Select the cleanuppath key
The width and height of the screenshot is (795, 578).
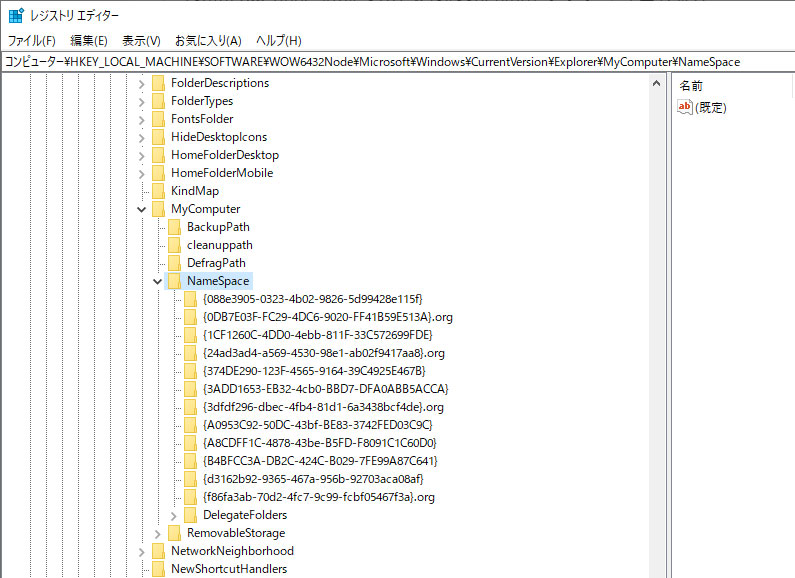(220, 245)
